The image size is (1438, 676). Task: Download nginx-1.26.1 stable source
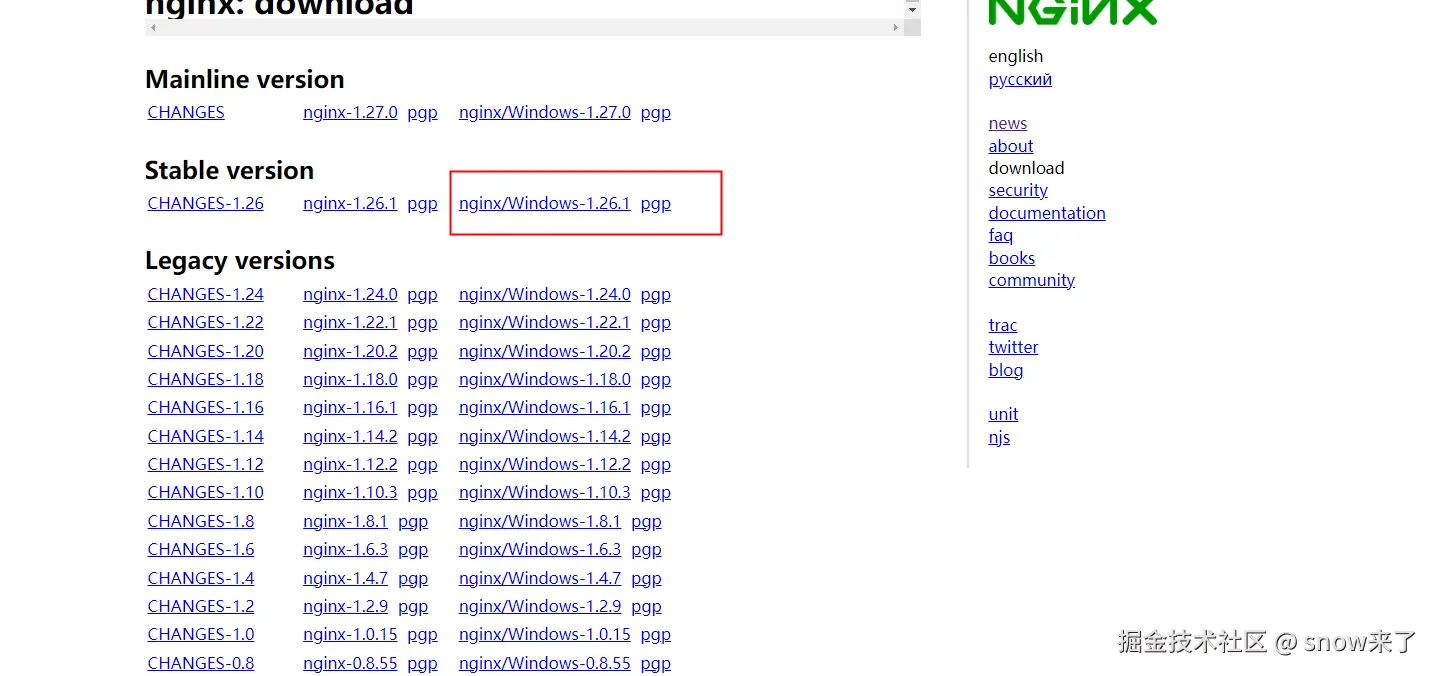[x=350, y=203]
